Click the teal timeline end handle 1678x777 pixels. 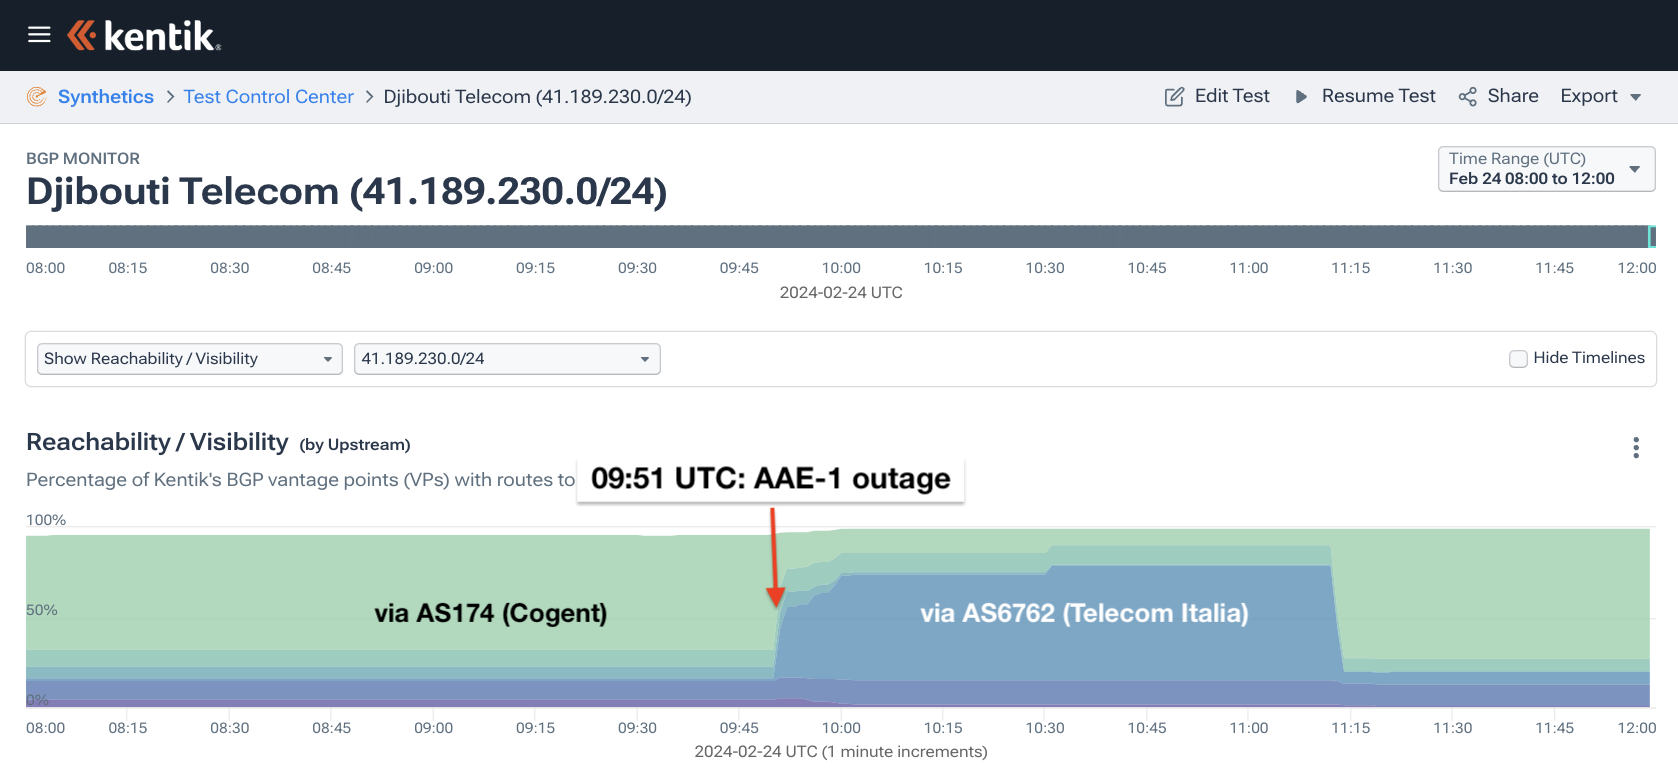click(1652, 237)
